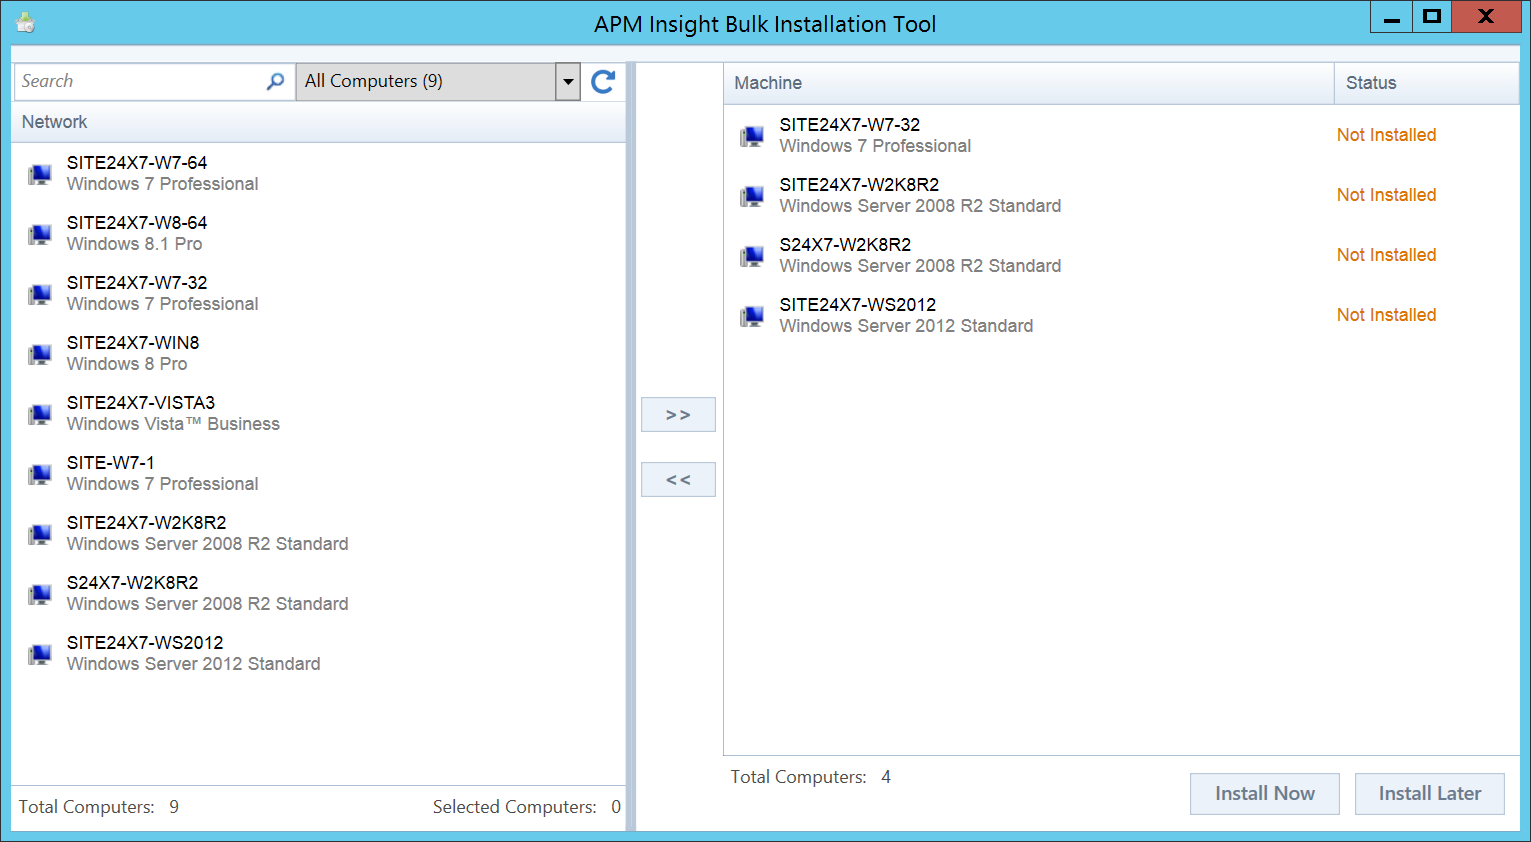Open the All Computers (9) dropdown

click(x=425, y=82)
